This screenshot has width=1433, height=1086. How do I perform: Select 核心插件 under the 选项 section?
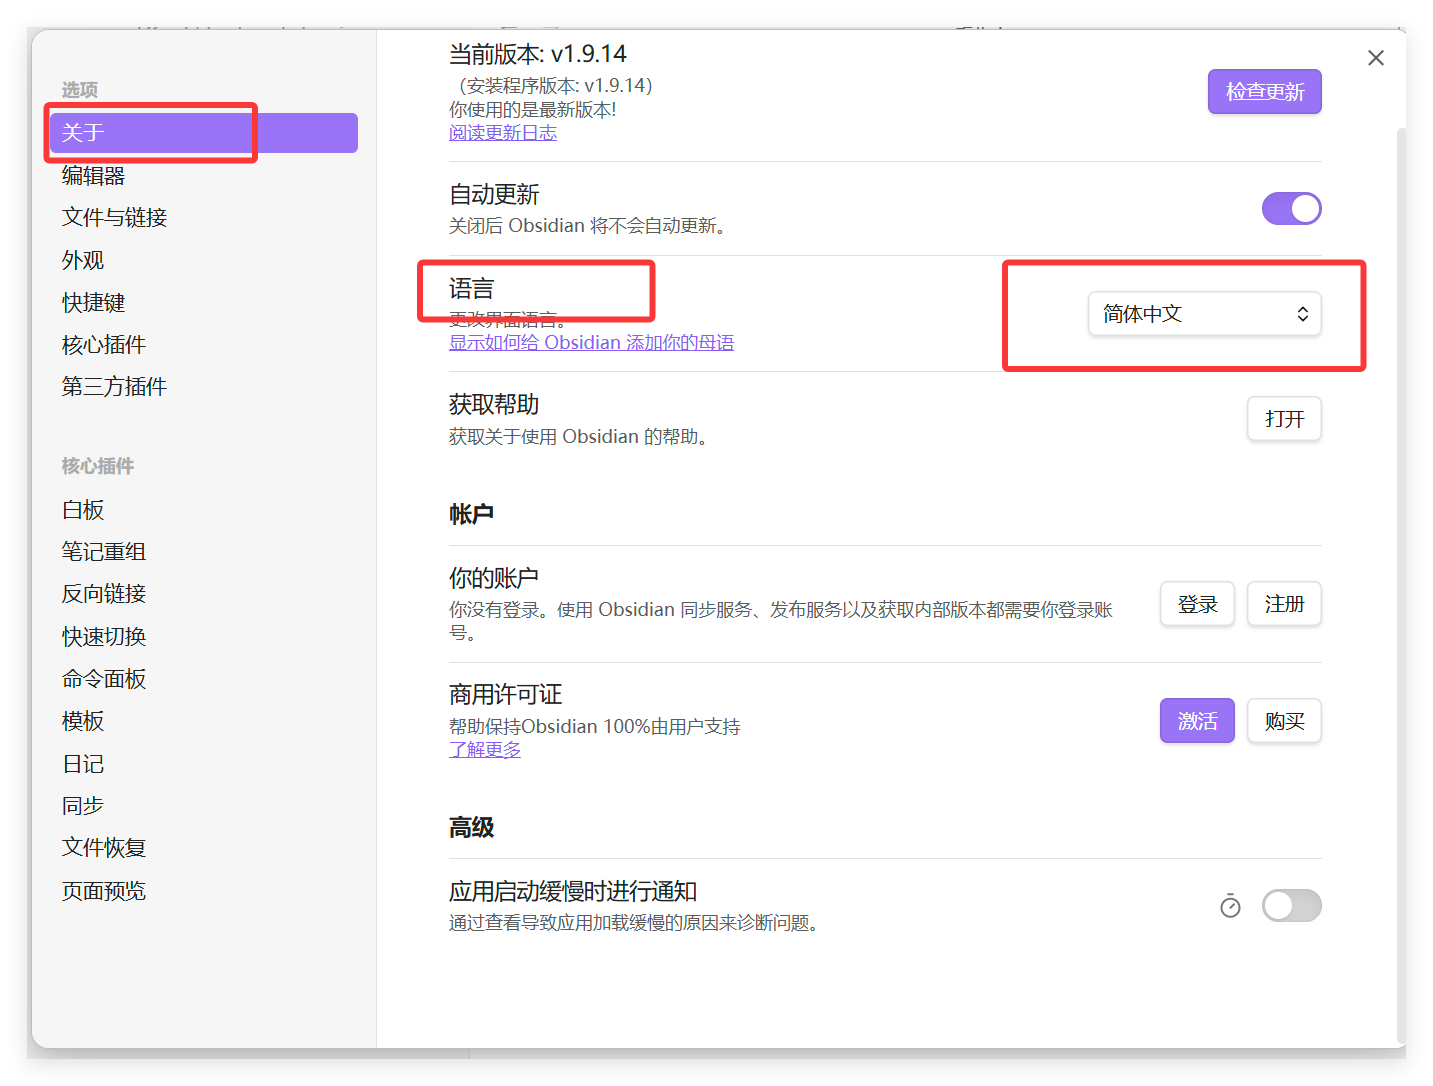point(203,345)
